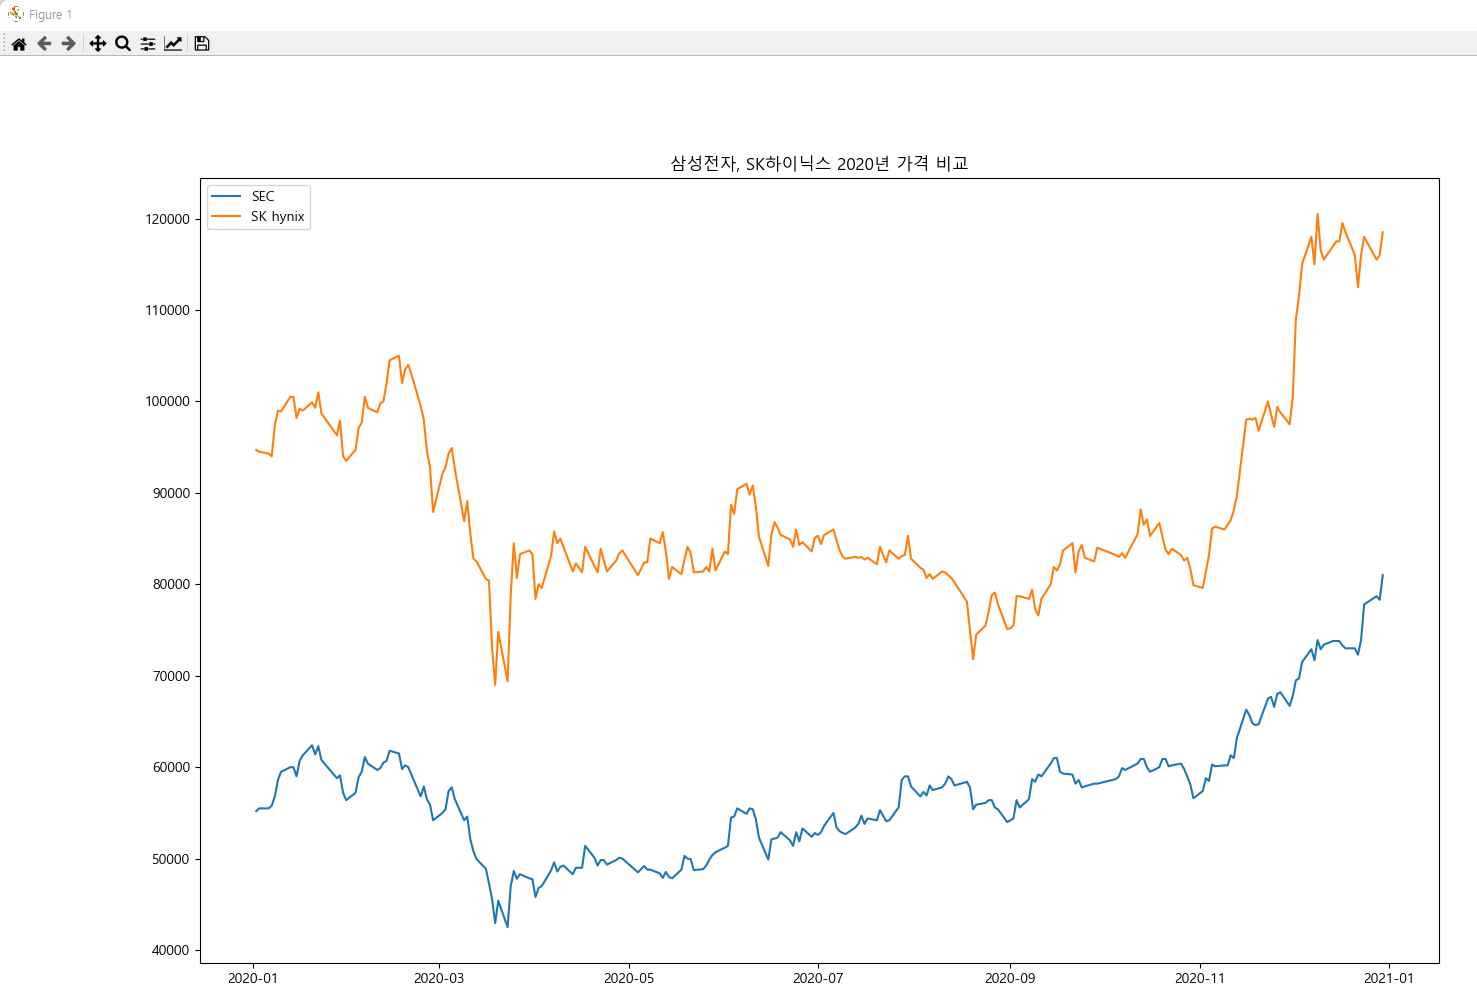Image resolution: width=1477 pixels, height=990 pixels.
Task: Reset the plot to original home view
Action: [x=19, y=43]
